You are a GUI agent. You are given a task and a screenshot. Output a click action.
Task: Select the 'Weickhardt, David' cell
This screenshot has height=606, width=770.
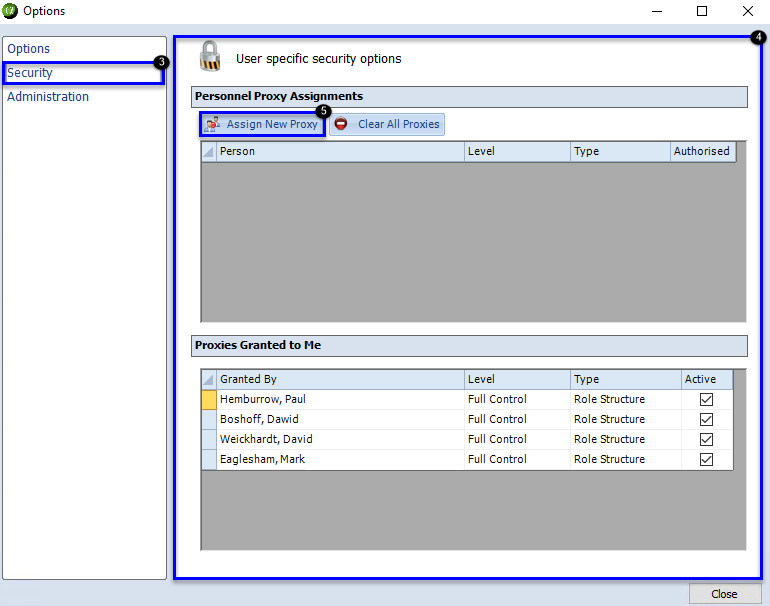pos(340,440)
